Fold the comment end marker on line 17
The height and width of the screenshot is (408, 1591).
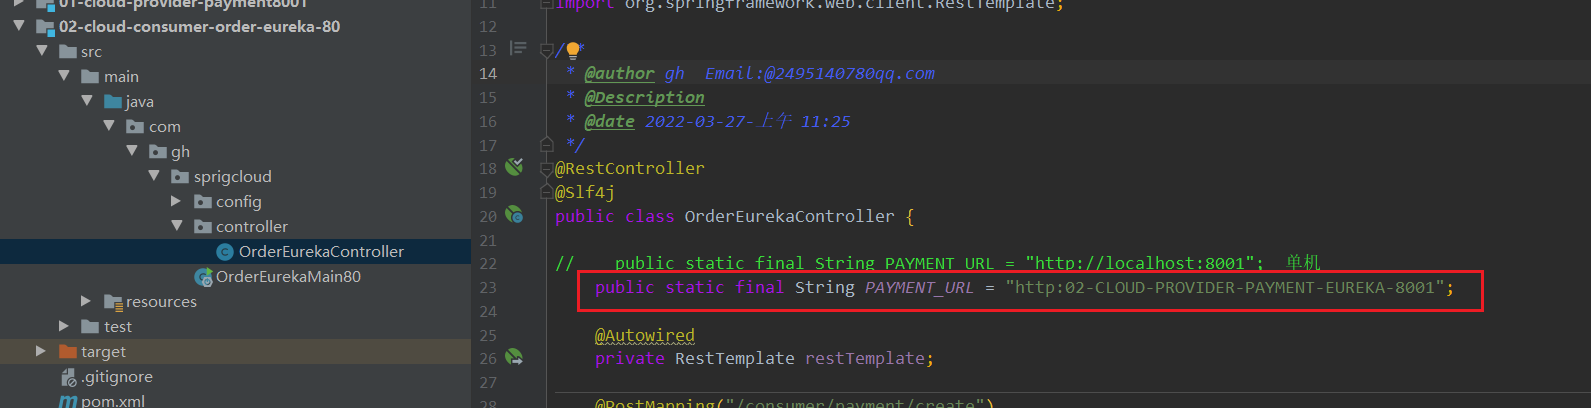coord(546,144)
